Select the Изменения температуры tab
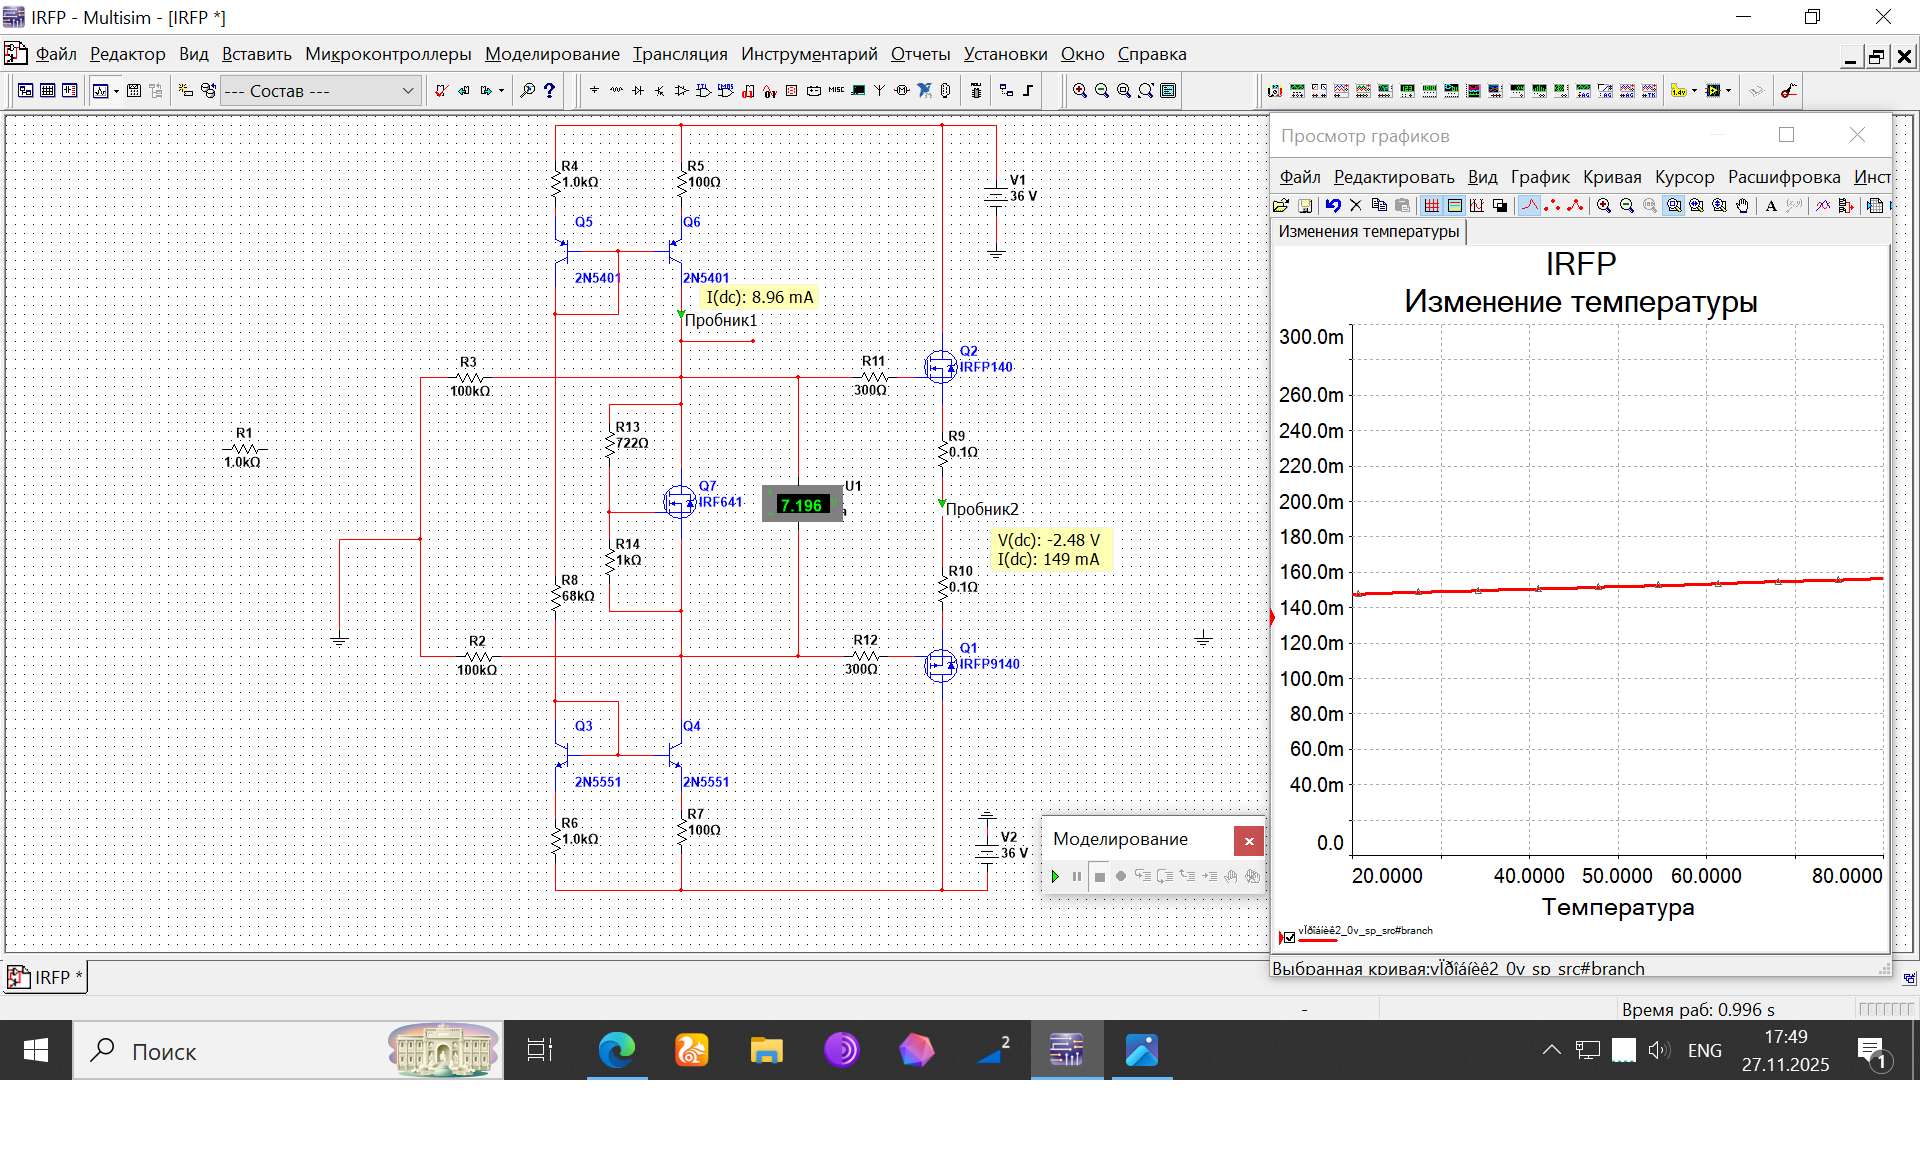The height and width of the screenshot is (1152, 1920). click(1368, 231)
